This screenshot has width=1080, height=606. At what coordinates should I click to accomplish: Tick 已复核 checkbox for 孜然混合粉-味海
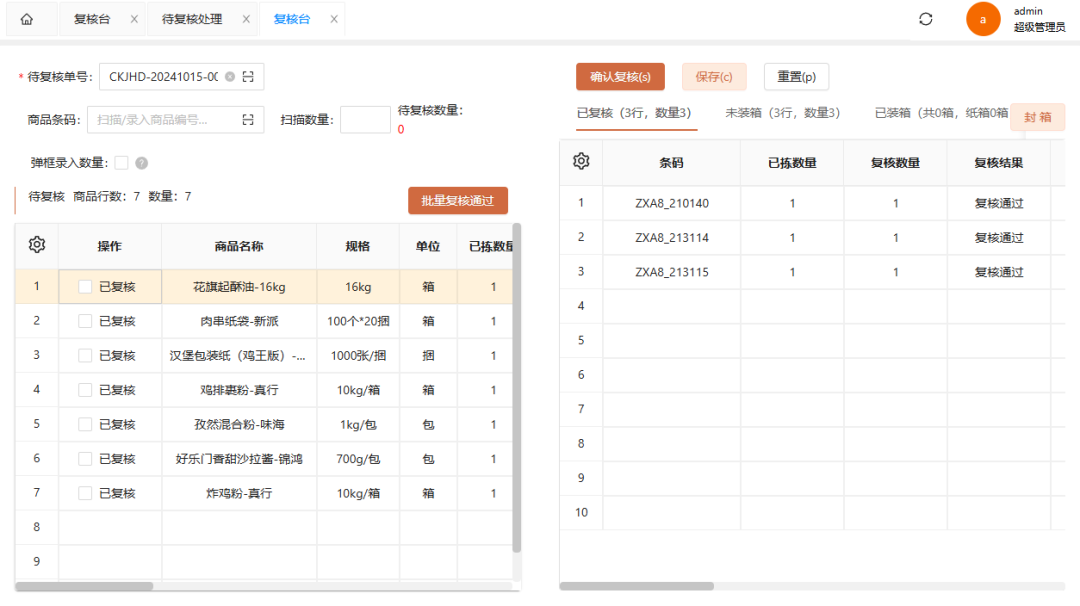pos(85,424)
